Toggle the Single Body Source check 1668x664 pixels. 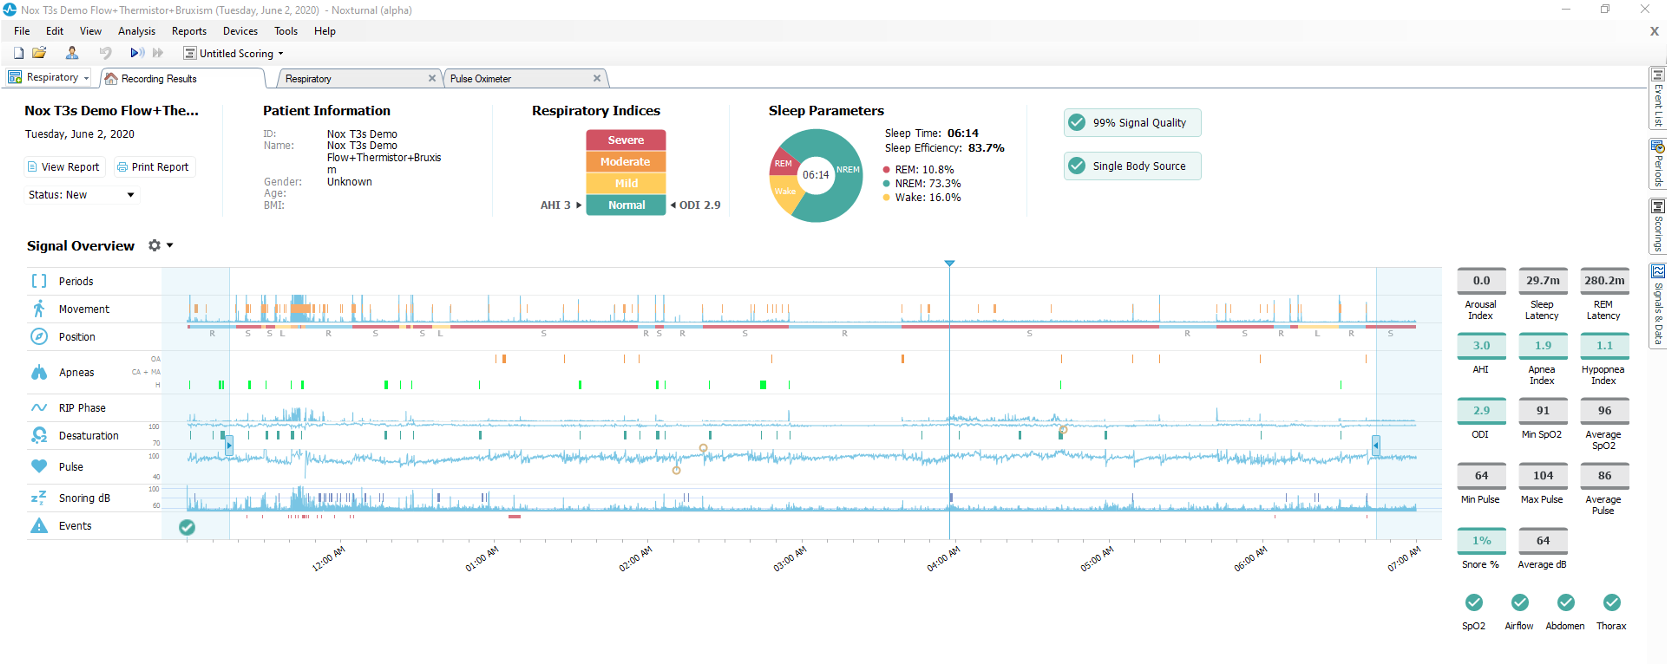(1077, 166)
